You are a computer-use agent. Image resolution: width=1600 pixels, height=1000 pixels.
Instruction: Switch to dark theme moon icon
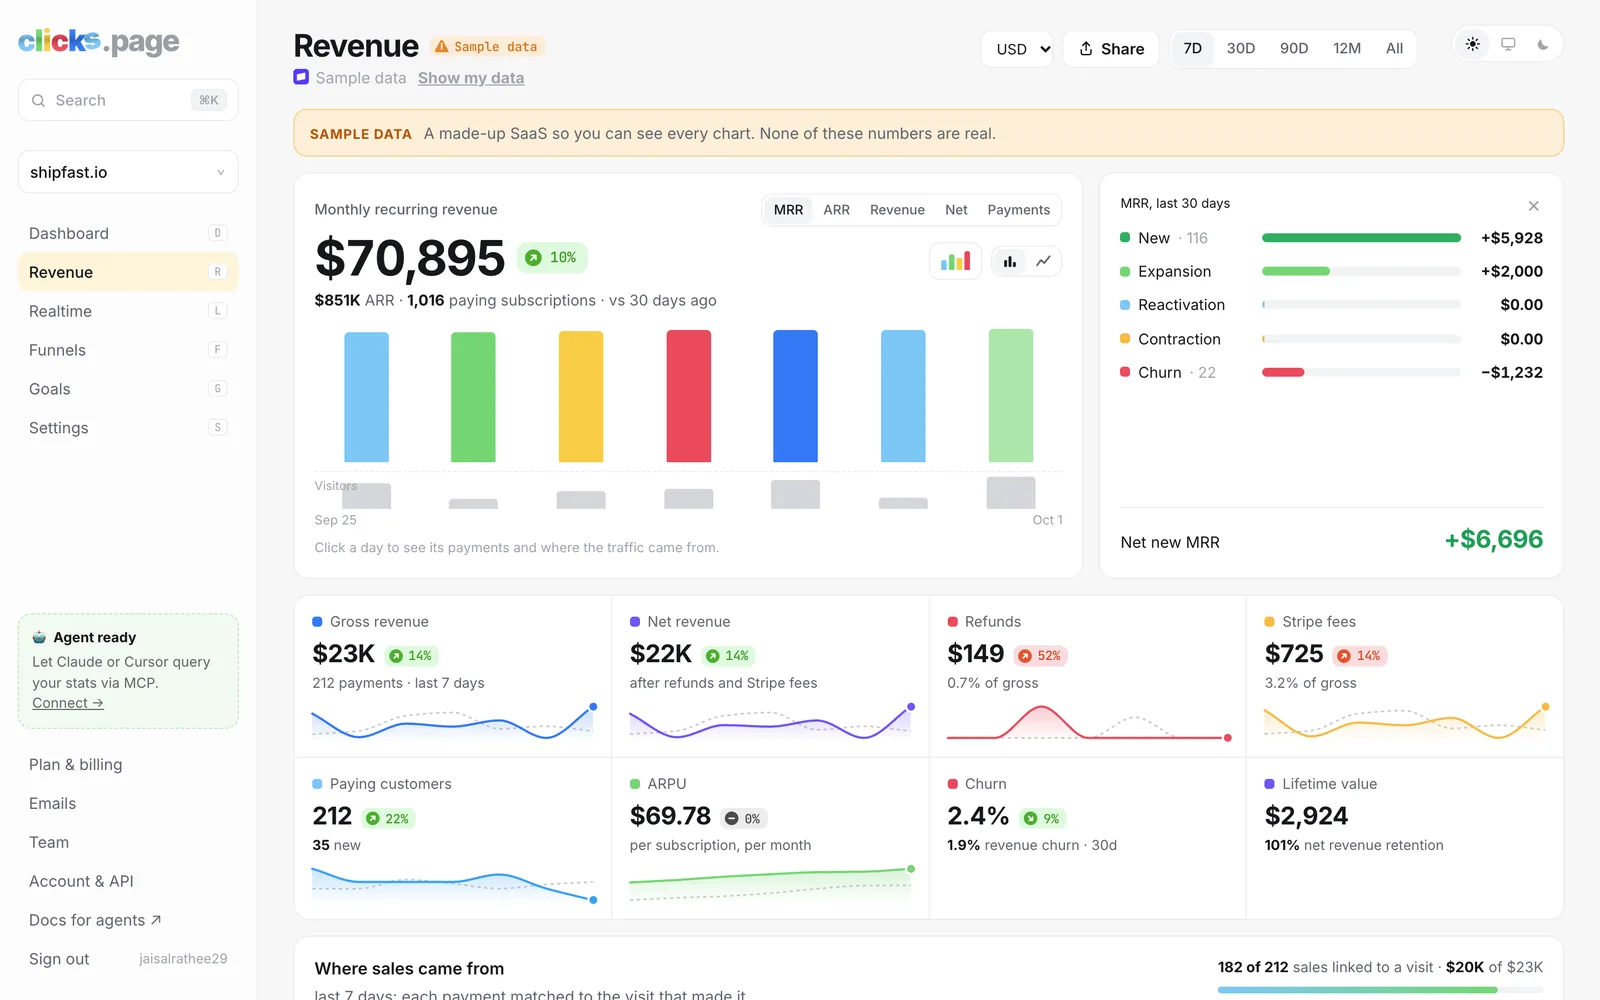coord(1543,44)
